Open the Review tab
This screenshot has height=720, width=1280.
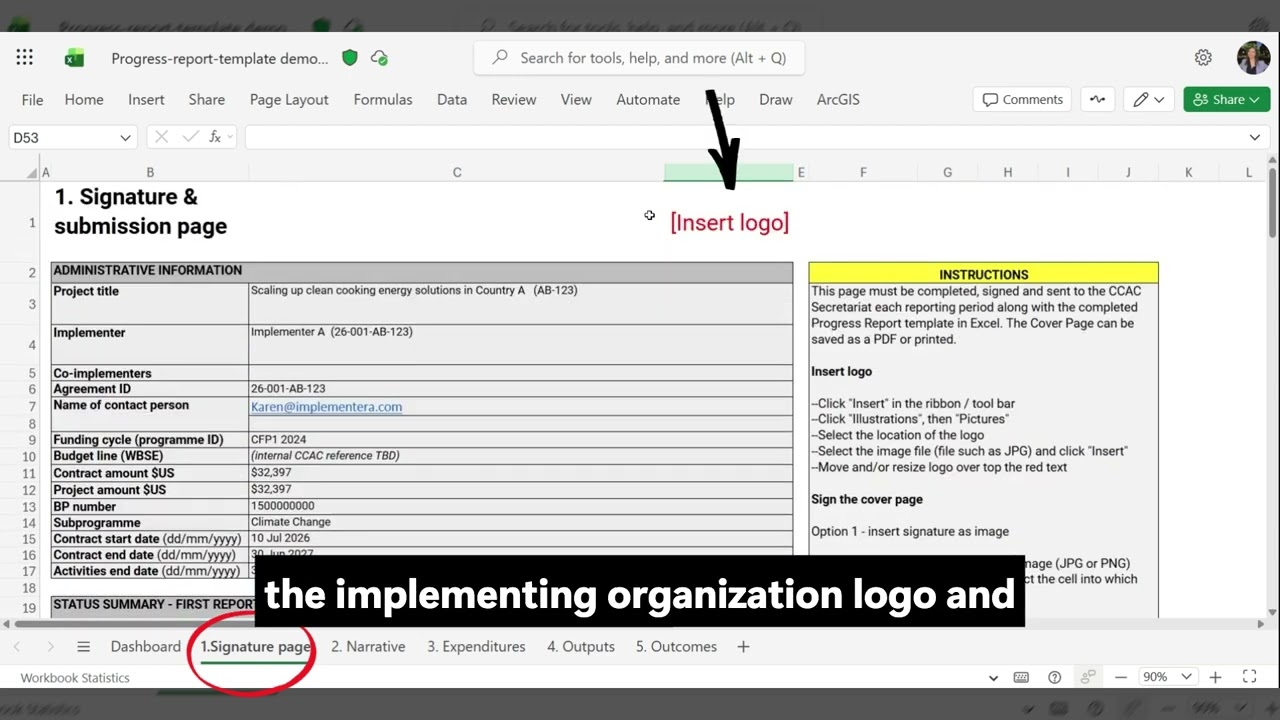[514, 99]
